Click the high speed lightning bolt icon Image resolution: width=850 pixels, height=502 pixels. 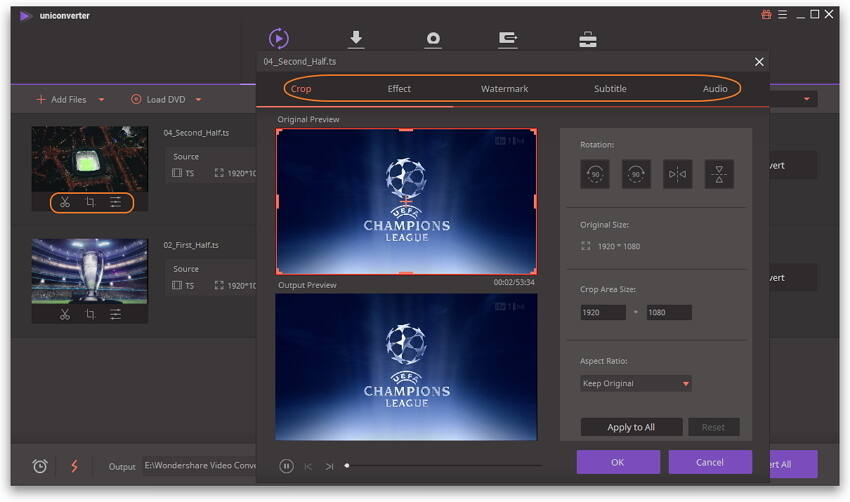[74, 466]
